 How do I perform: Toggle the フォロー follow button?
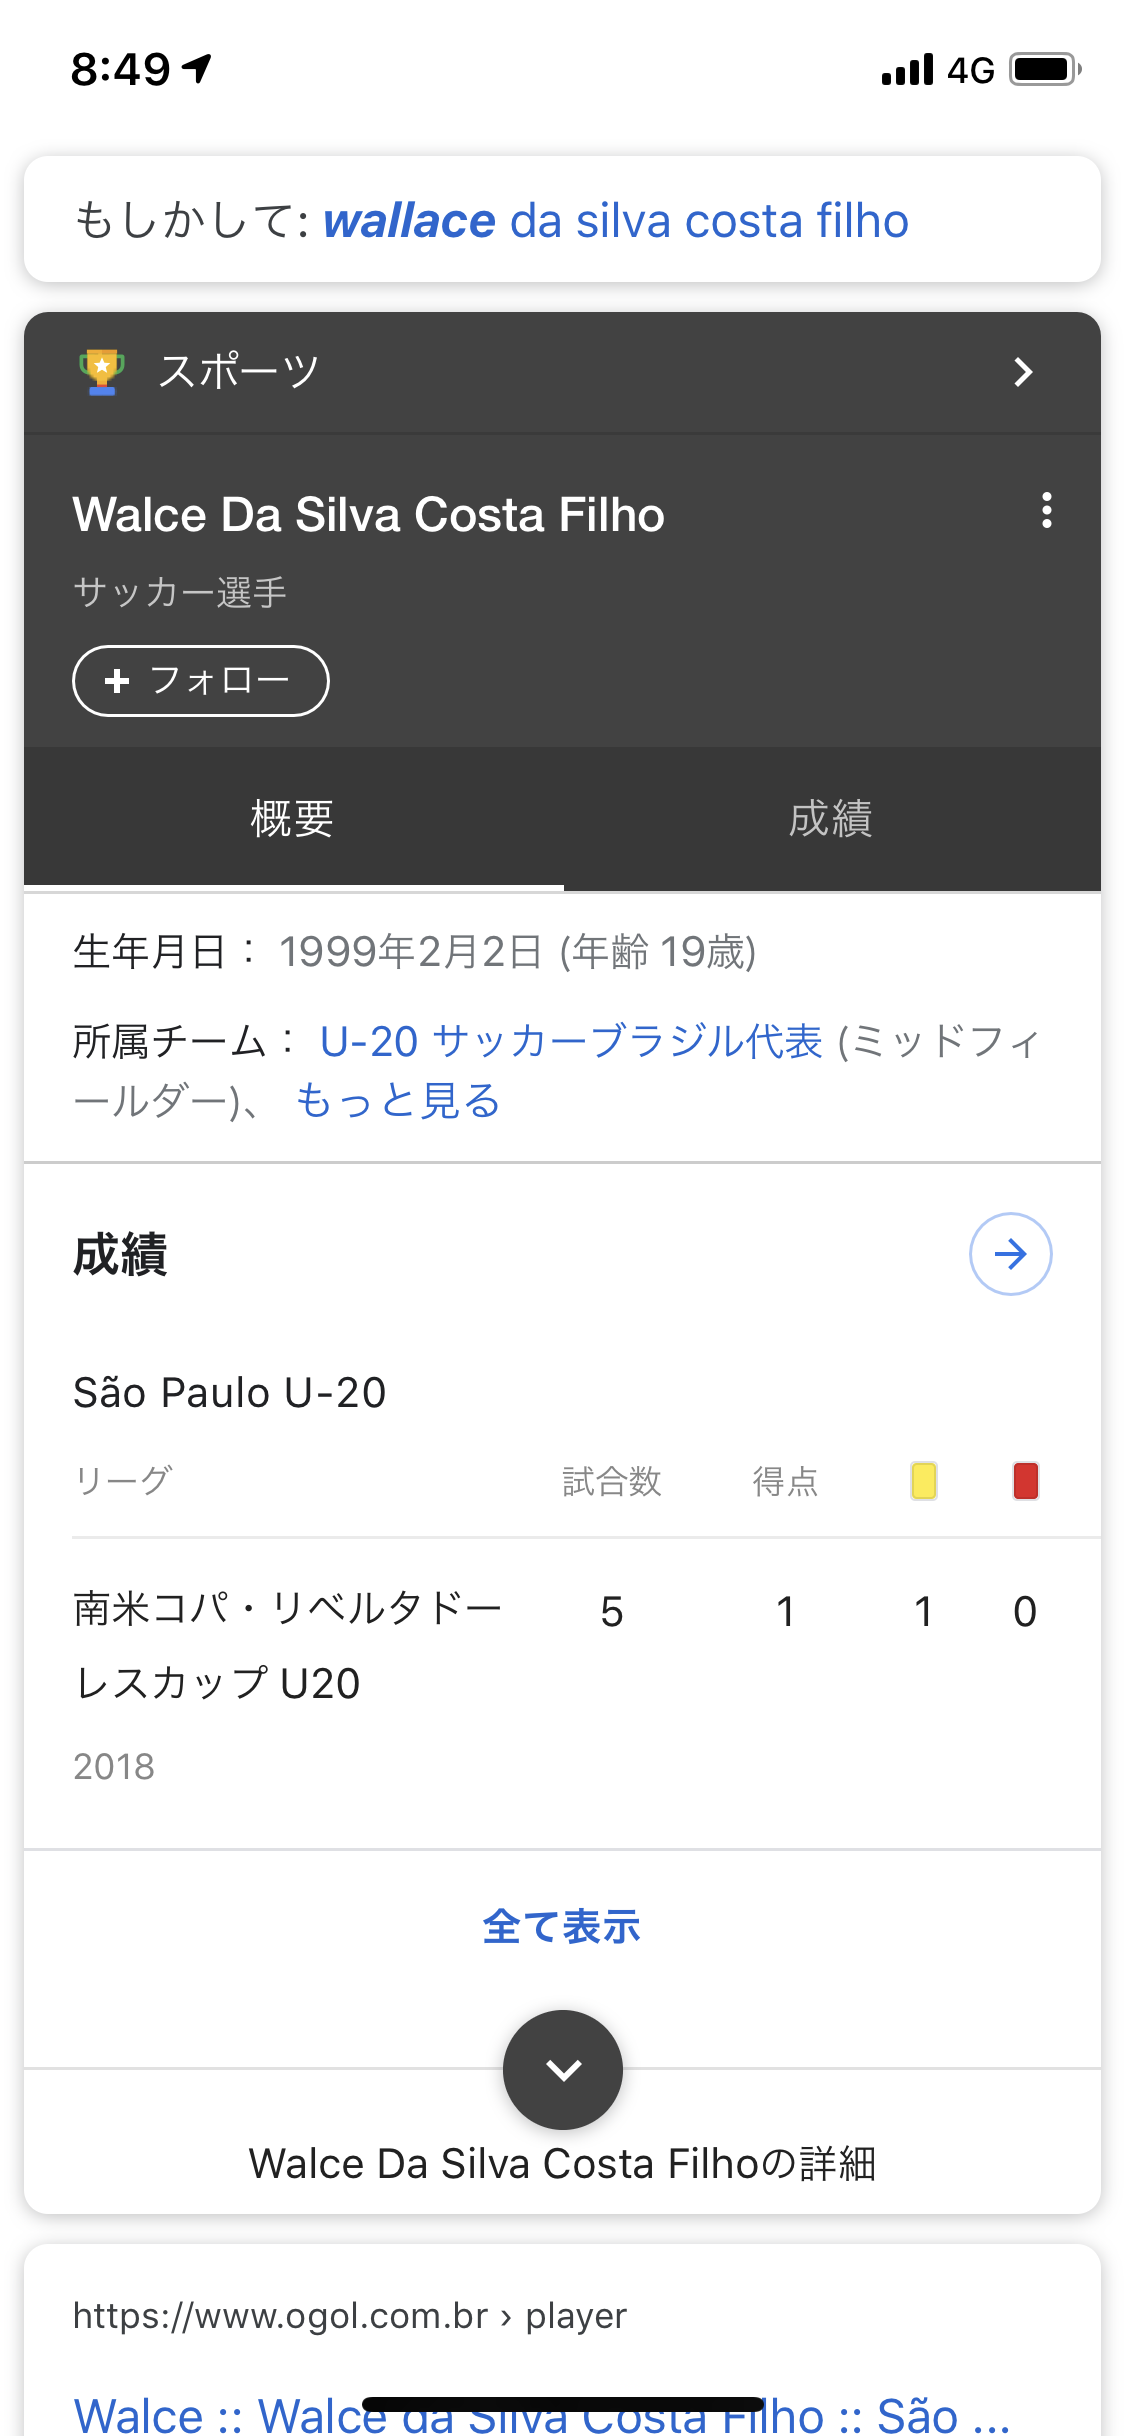tap(201, 681)
